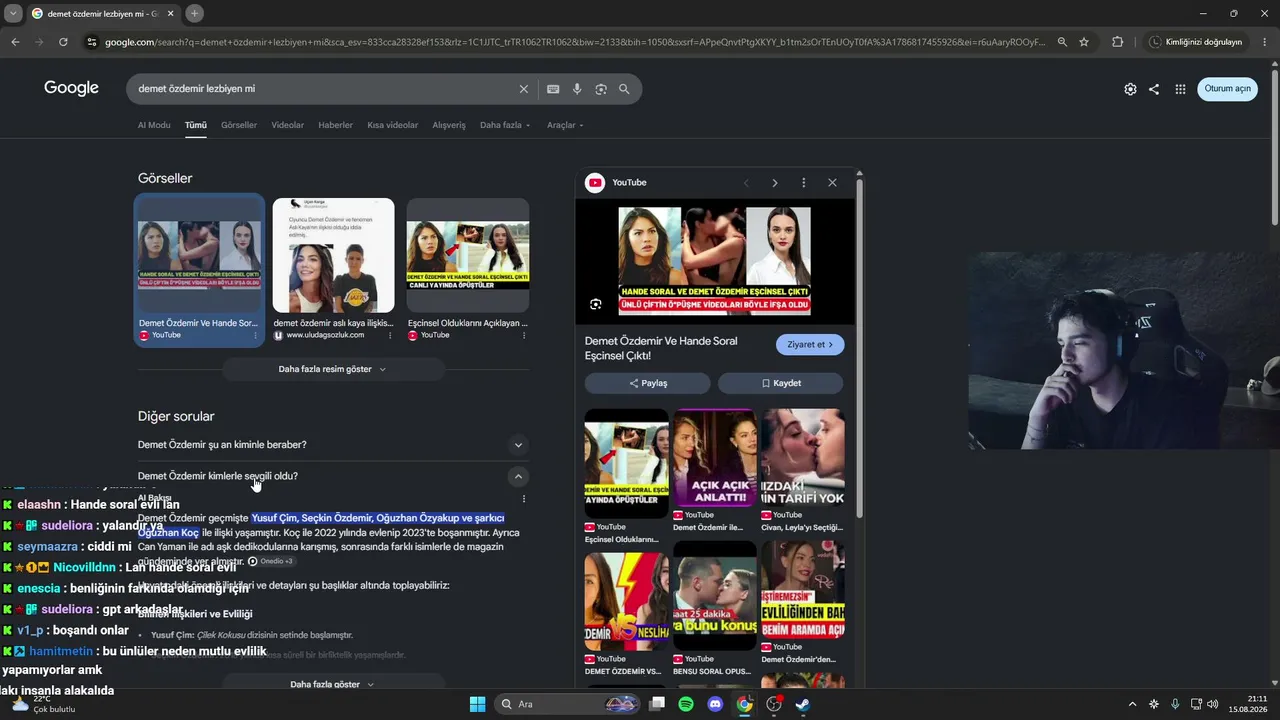Open the 'BENSU SORAL OPUS' related thumbnail
The height and width of the screenshot is (720, 1280).
pyautogui.click(x=714, y=596)
